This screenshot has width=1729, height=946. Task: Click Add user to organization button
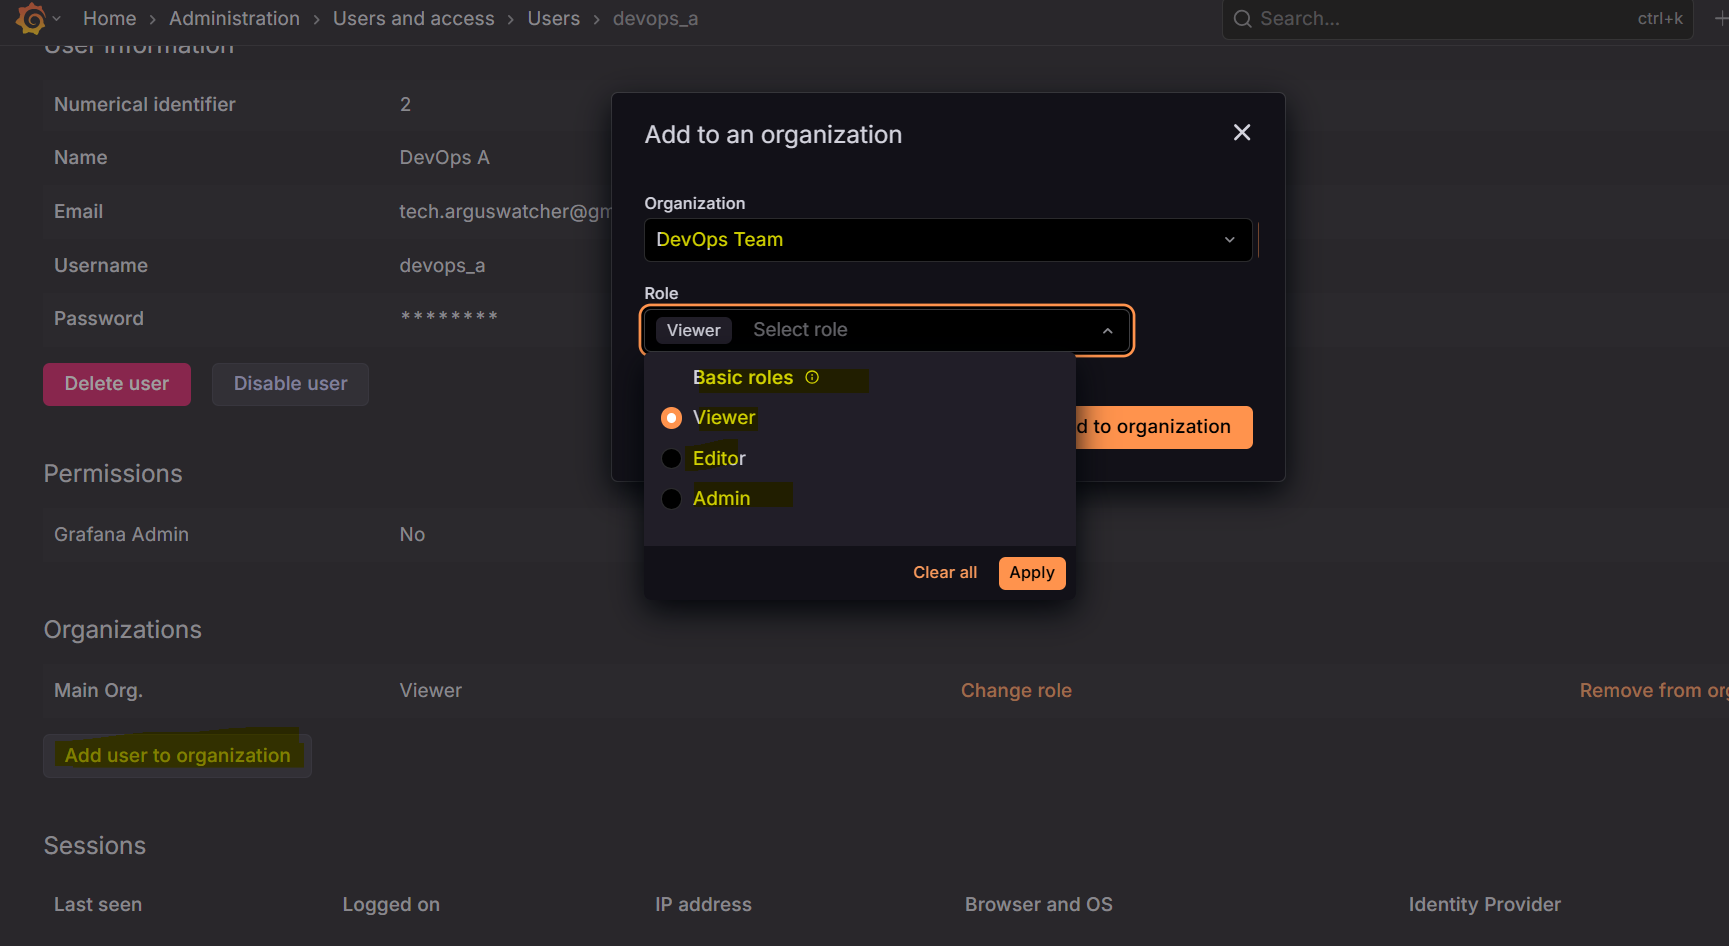point(178,756)
